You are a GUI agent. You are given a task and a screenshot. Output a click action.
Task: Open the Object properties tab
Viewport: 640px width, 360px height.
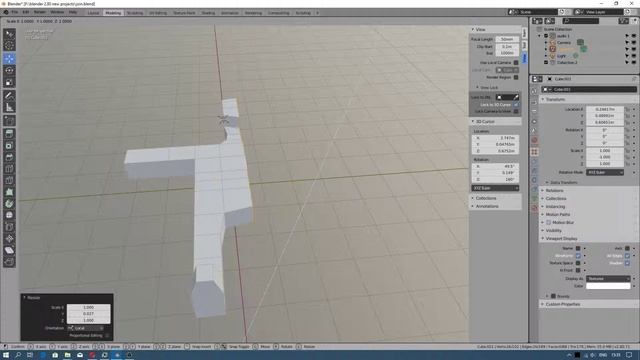(534, 151)
